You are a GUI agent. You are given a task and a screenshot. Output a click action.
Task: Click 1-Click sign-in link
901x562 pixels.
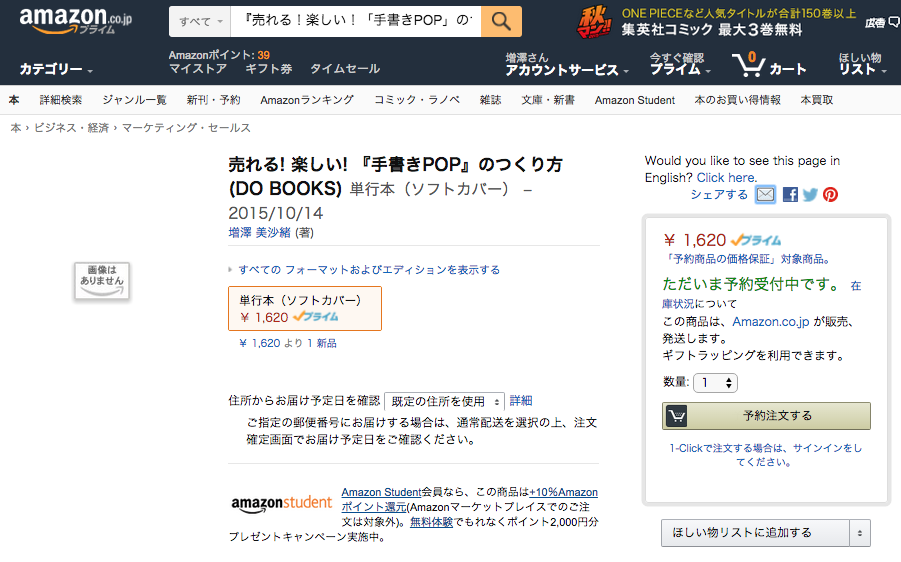click(x=765, y=455)
